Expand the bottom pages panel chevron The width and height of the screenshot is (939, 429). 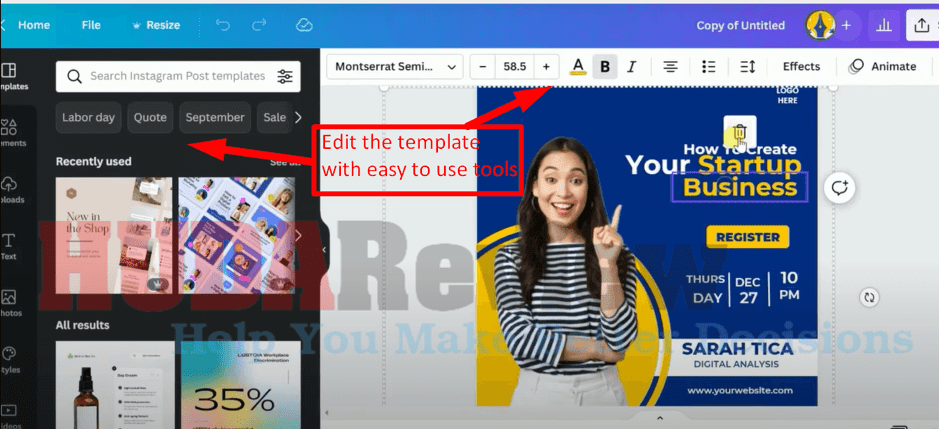coord(660,418)
